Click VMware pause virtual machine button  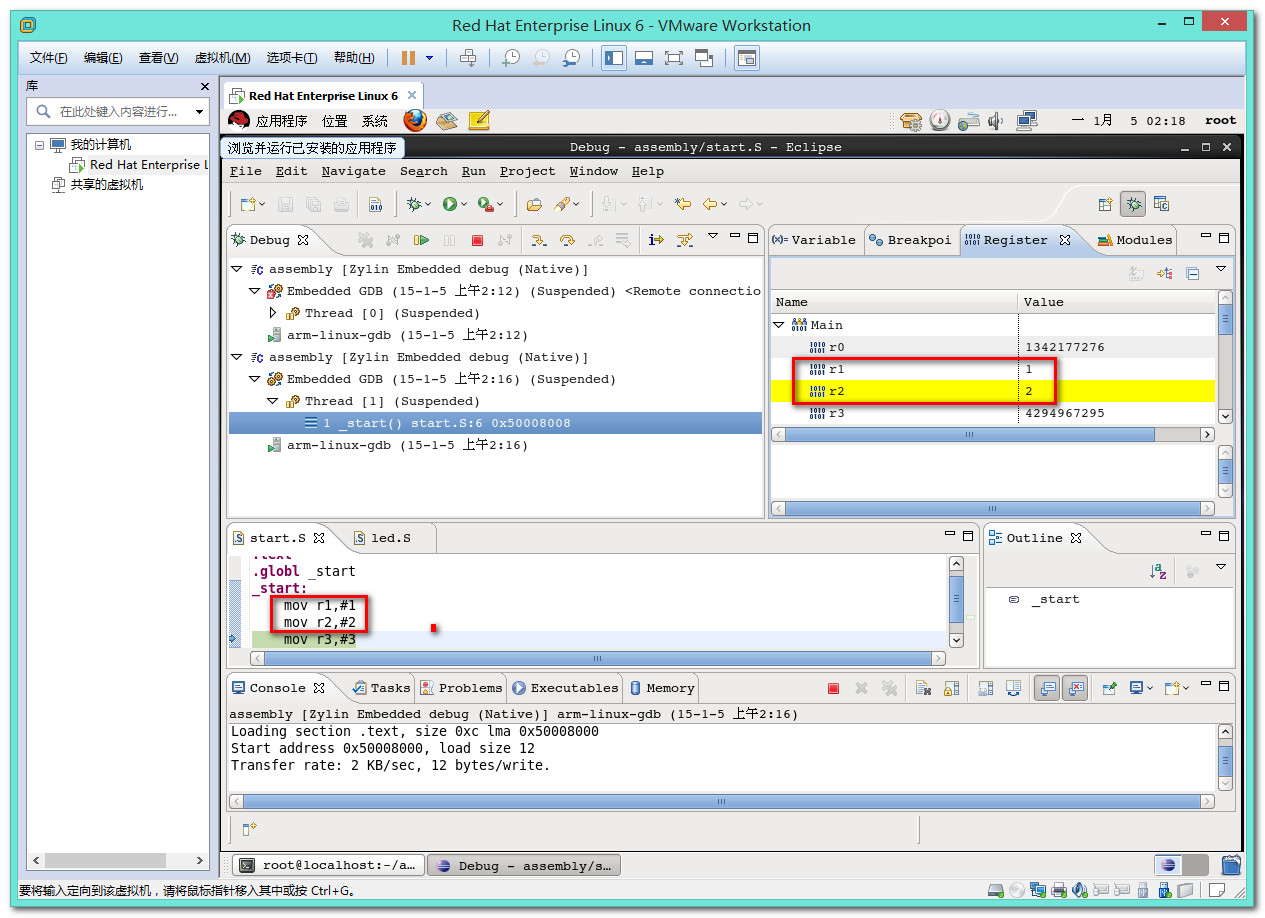[408, 58]
